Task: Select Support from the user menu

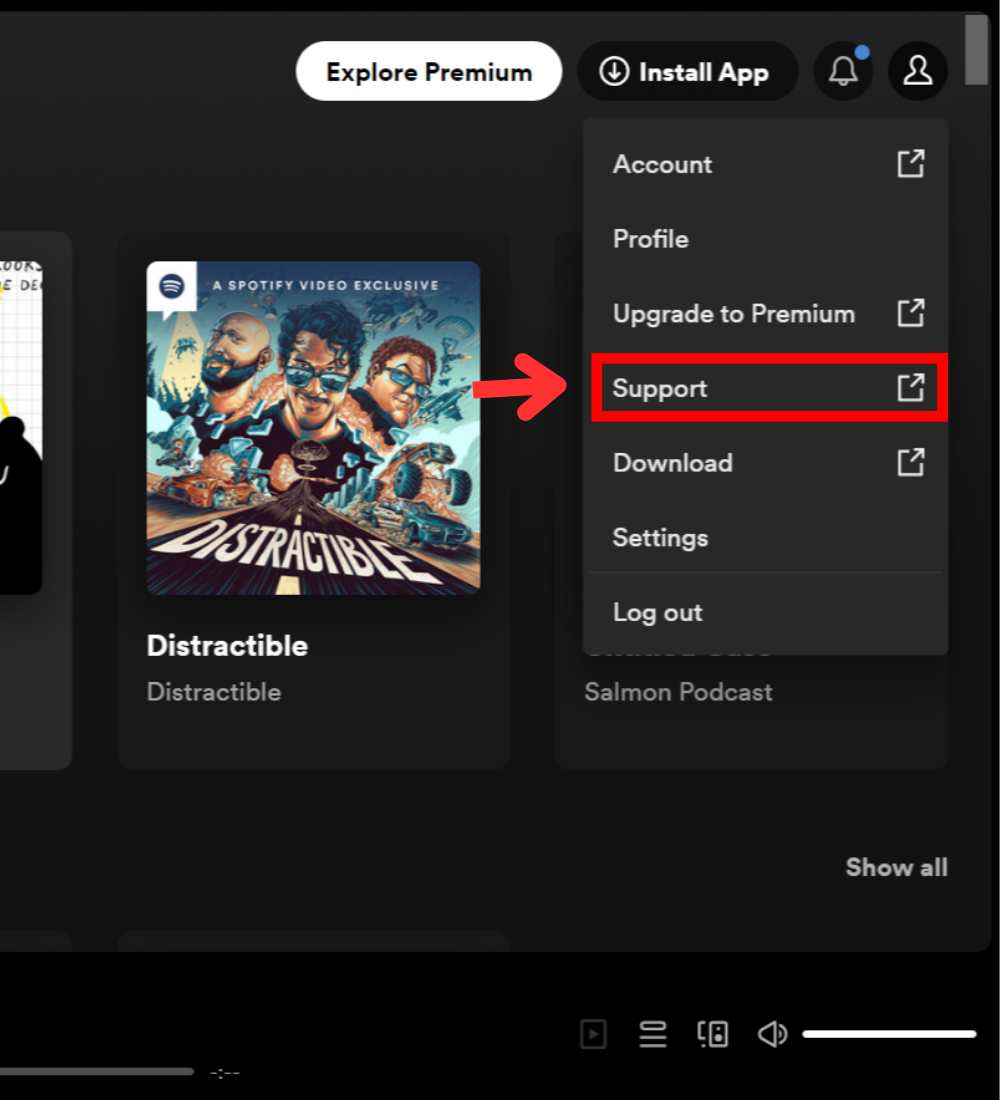Action: (660, 388)
